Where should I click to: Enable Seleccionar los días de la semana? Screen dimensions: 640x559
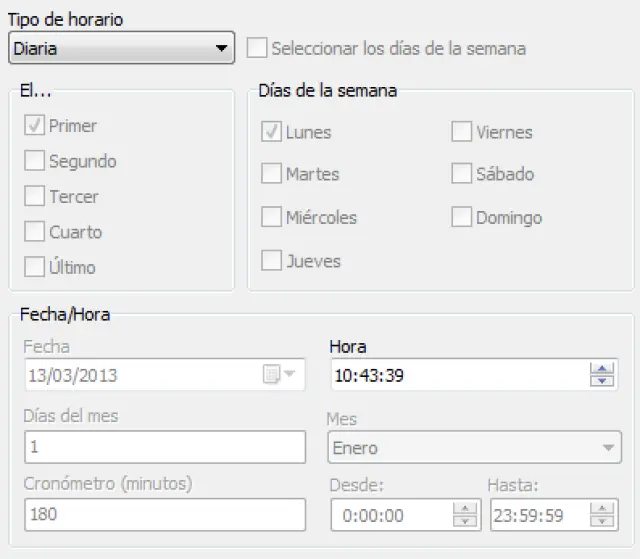(258, 48)
